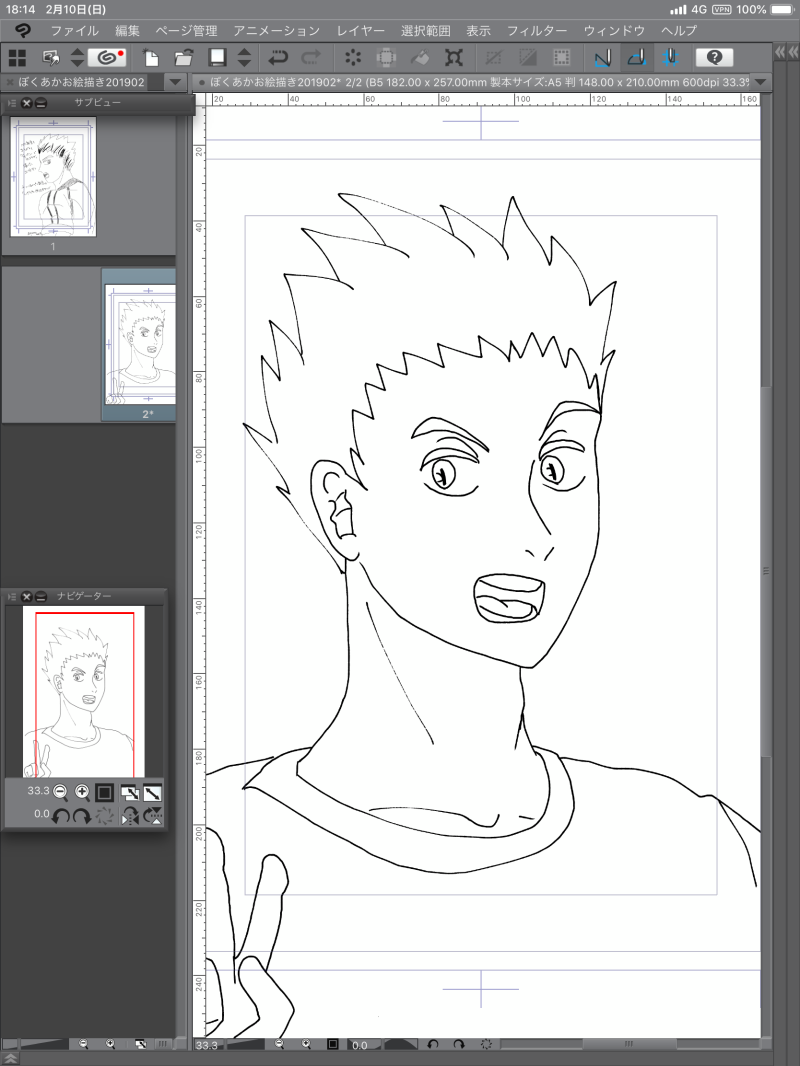Toggle Fit to Screen in the Navigator
This screenshot has height=1066, width=800.
pos(130,793)
